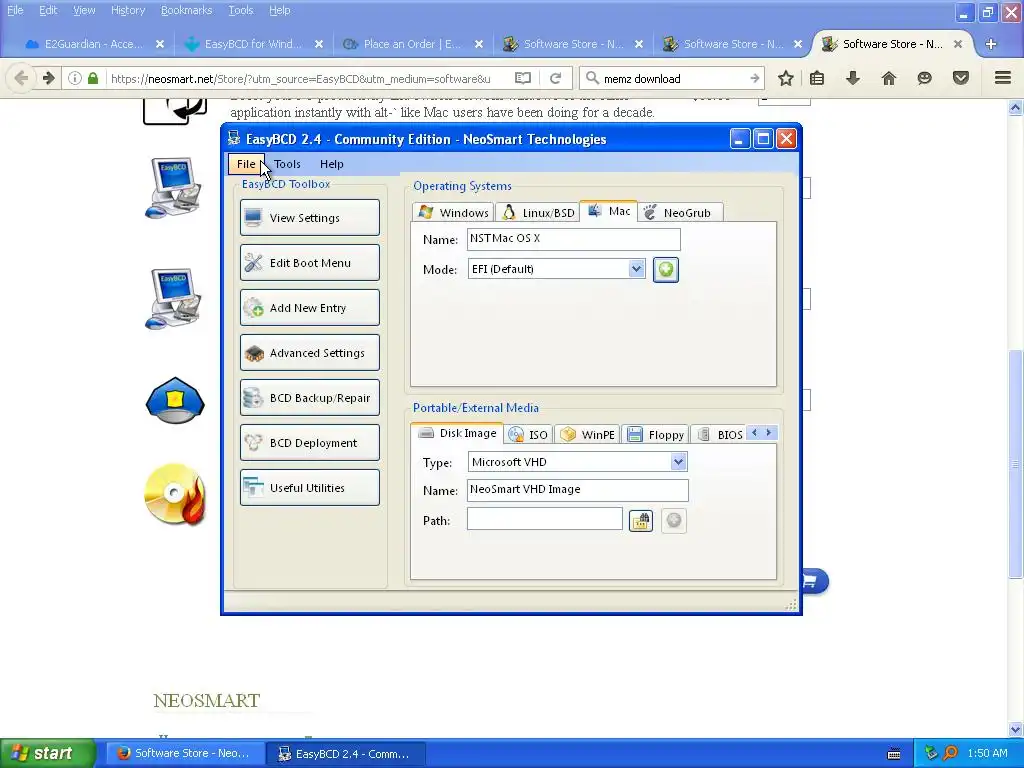Open Useful Utilities in the toolbox
The height and width of the screenshot is (768, 1024).
310,488
